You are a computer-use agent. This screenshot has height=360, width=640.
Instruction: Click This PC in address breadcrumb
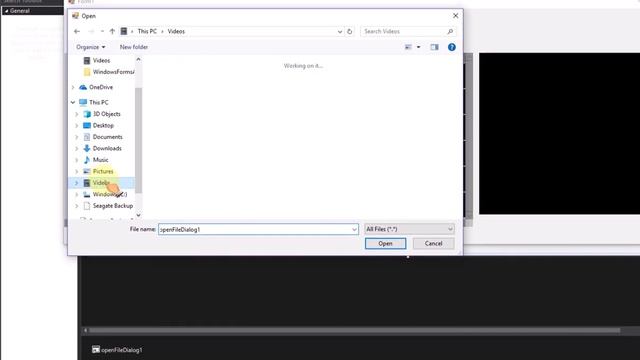(x=147, y=31)
